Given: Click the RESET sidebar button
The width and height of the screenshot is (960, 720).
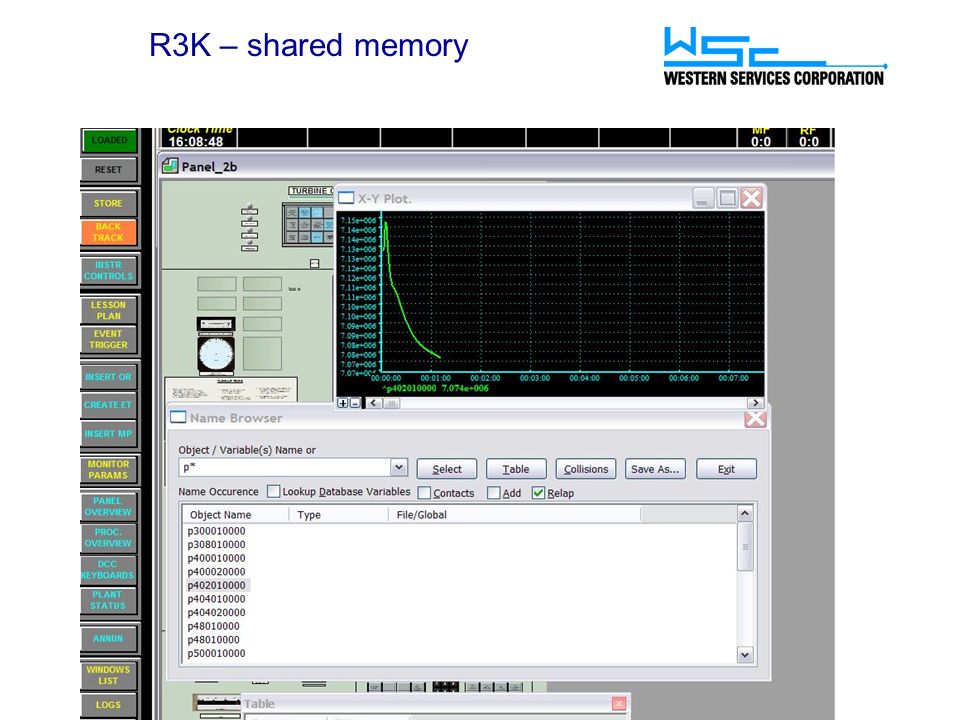Looking at the screenshot, I should 108,170.
